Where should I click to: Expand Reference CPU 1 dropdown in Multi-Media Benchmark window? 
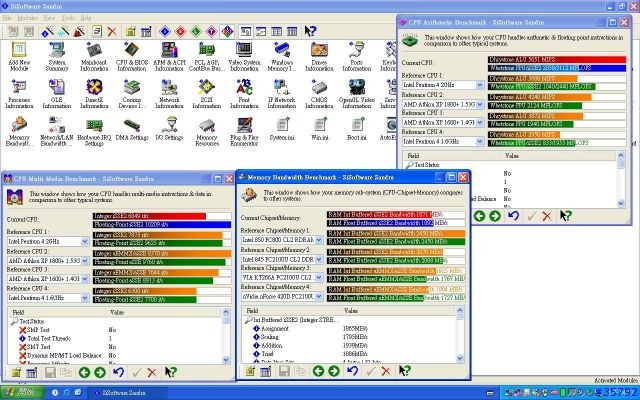(84, 242)
